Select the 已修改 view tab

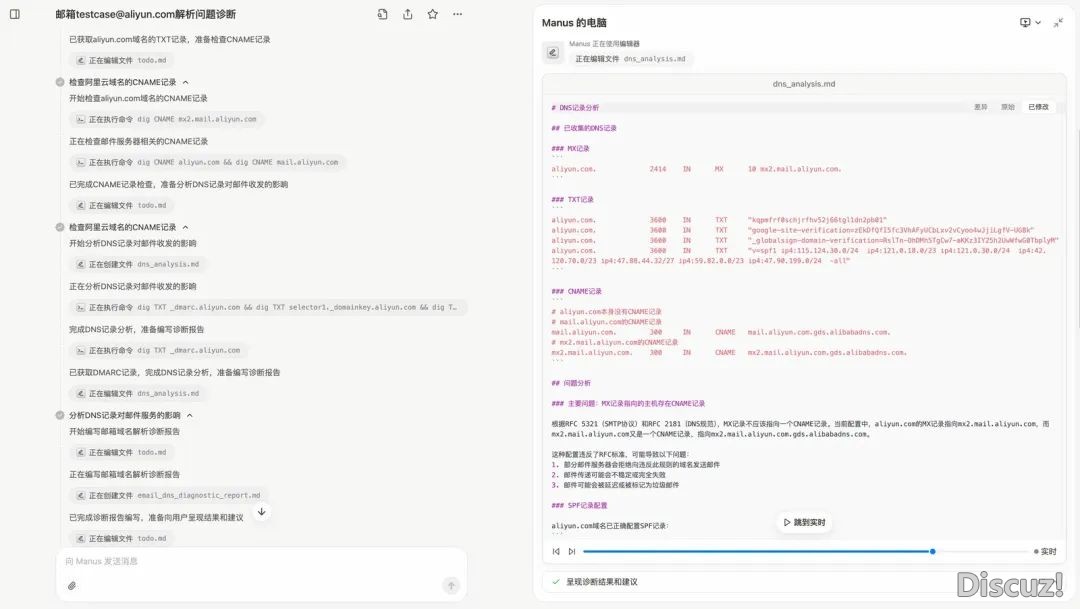(1038, 107)
